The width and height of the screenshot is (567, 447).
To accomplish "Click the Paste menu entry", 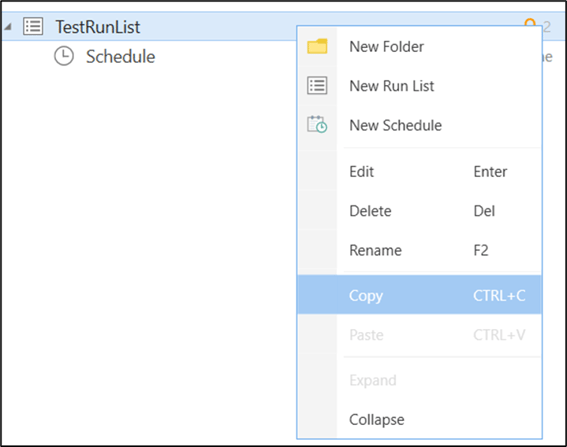I will click(x=419, y=335).
